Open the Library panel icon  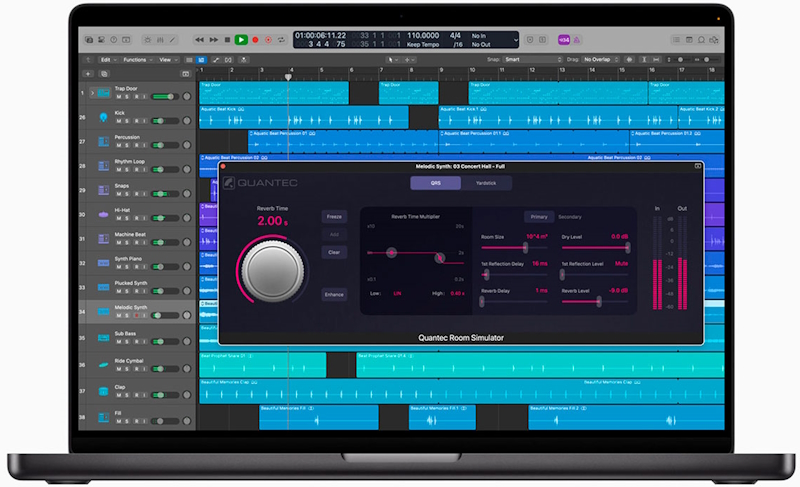coord(89,40)
